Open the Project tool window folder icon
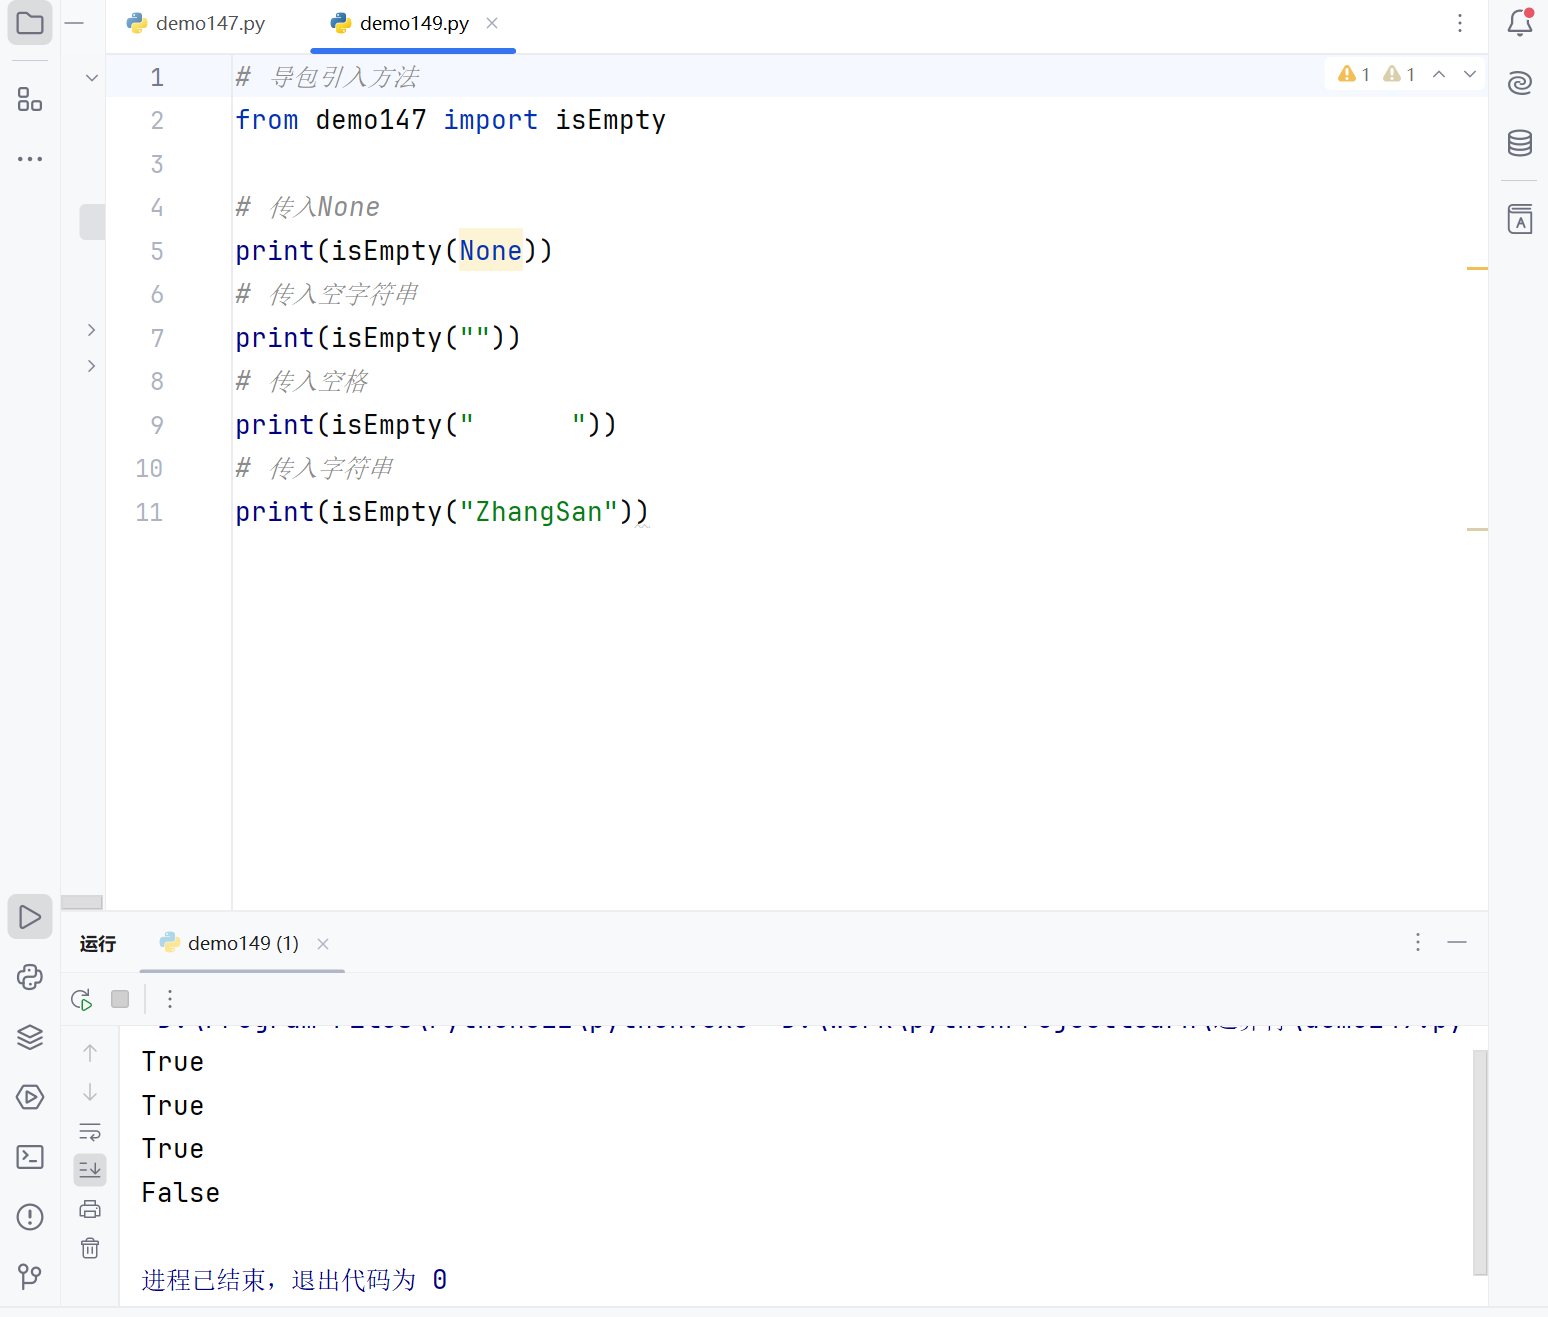The height and width of the screenshot is (1317, 1548). pos(30,22)
